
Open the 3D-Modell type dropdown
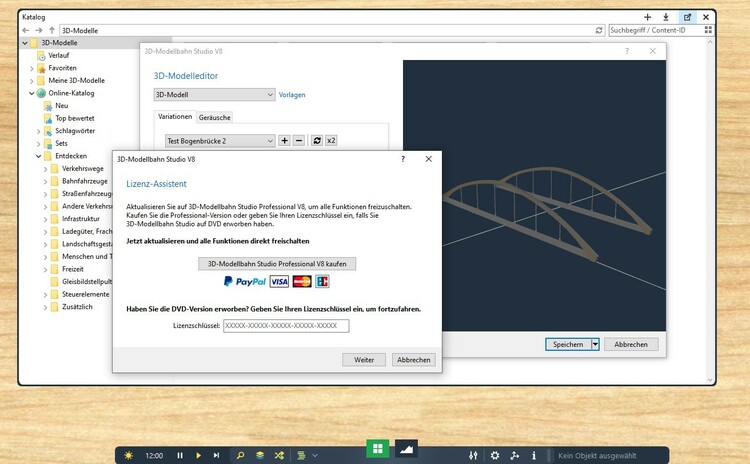[214, 95]
